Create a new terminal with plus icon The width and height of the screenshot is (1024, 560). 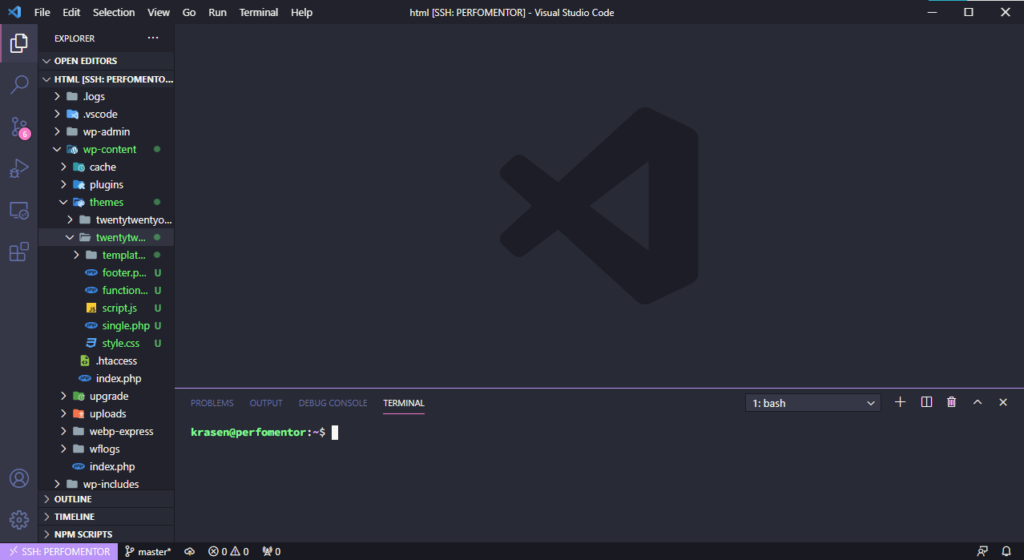tap(900, 402)
